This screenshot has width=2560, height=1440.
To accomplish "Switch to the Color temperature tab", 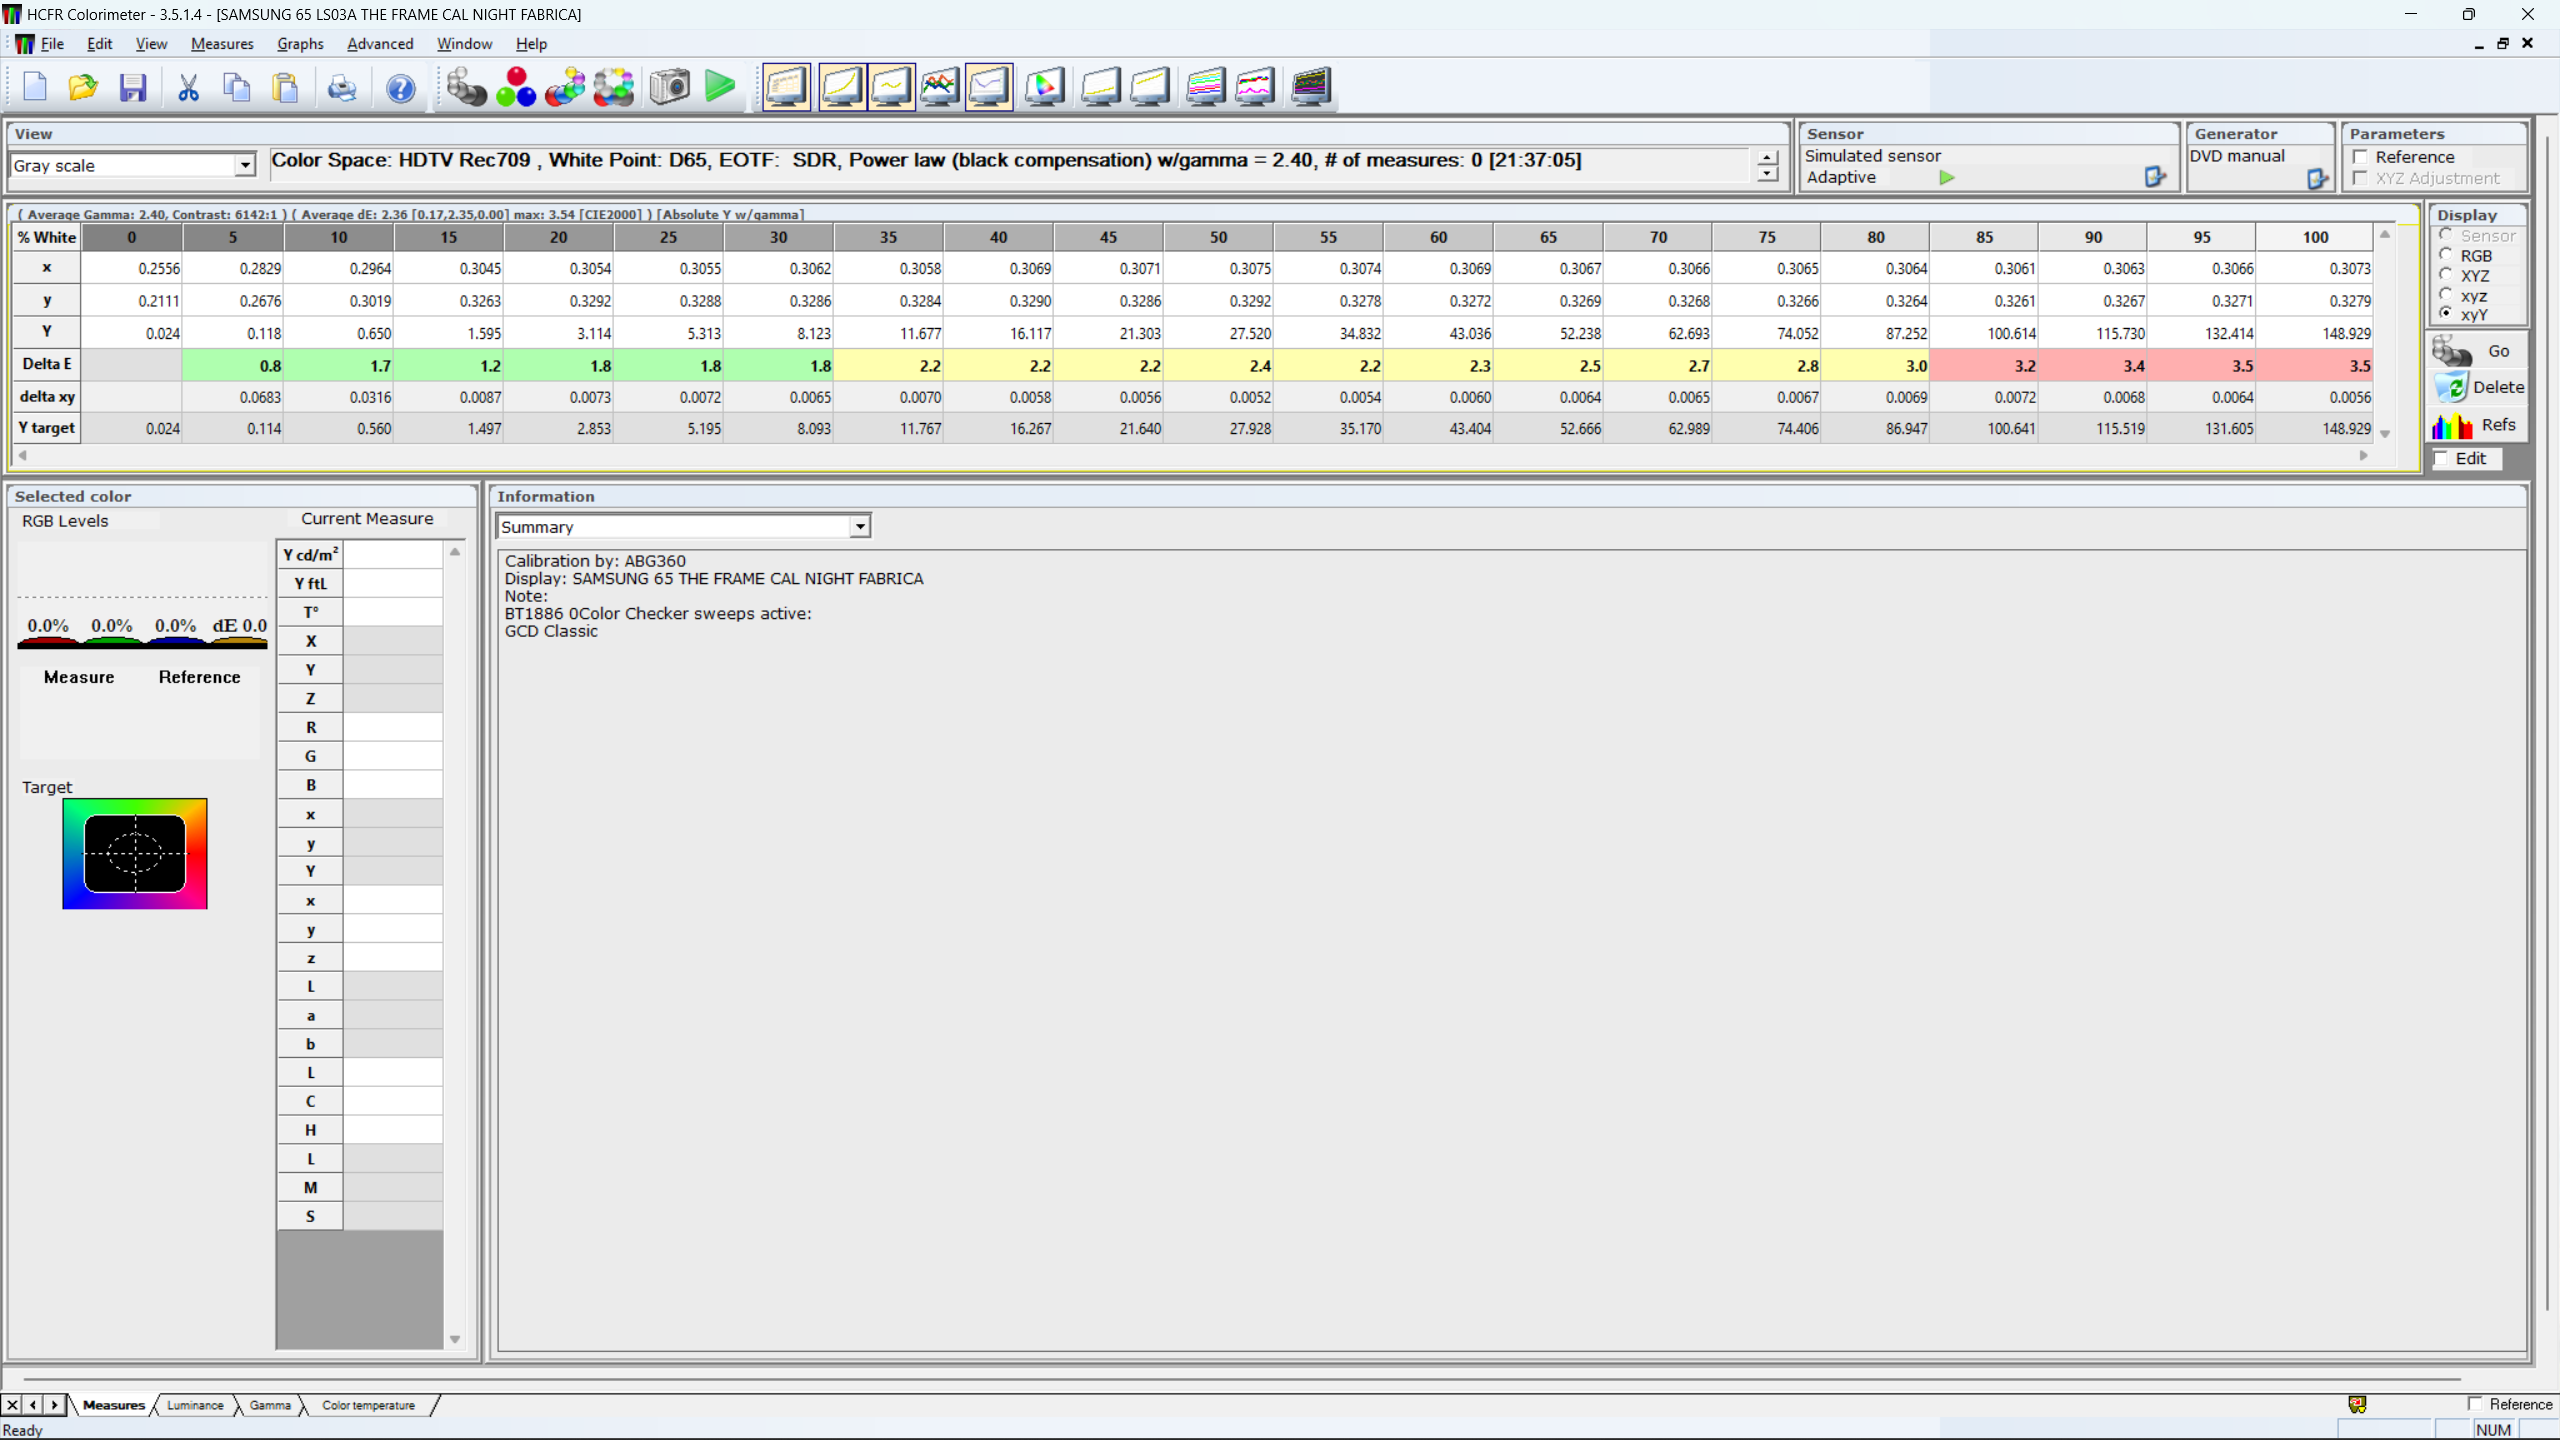I will click(368, 1405).
